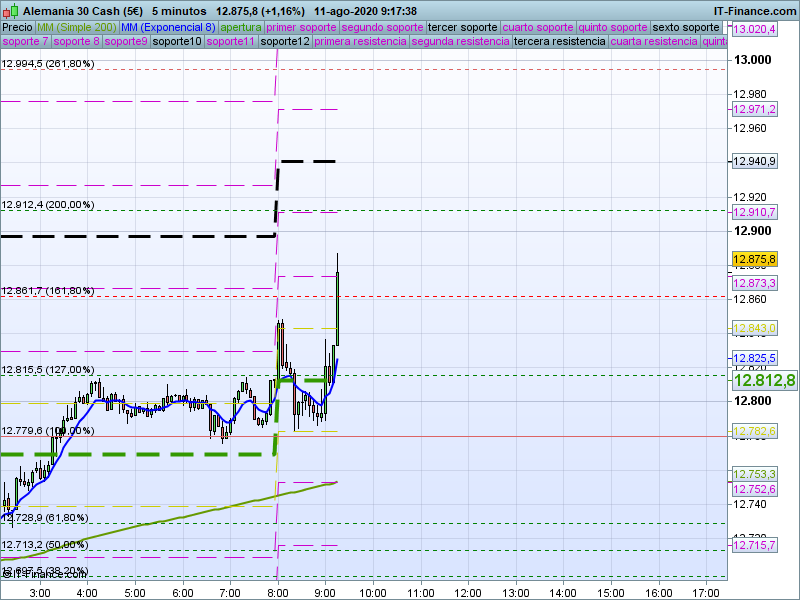Image resolution: width=800 pixels, height=600 pixels.
Task: Click the soporte10 legend label
Action: 176,42
